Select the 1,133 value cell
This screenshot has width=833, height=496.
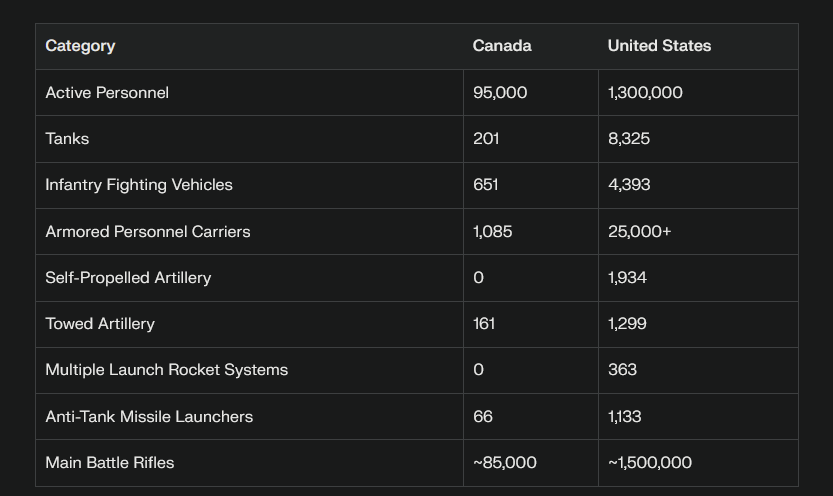[x=624, y=417]
